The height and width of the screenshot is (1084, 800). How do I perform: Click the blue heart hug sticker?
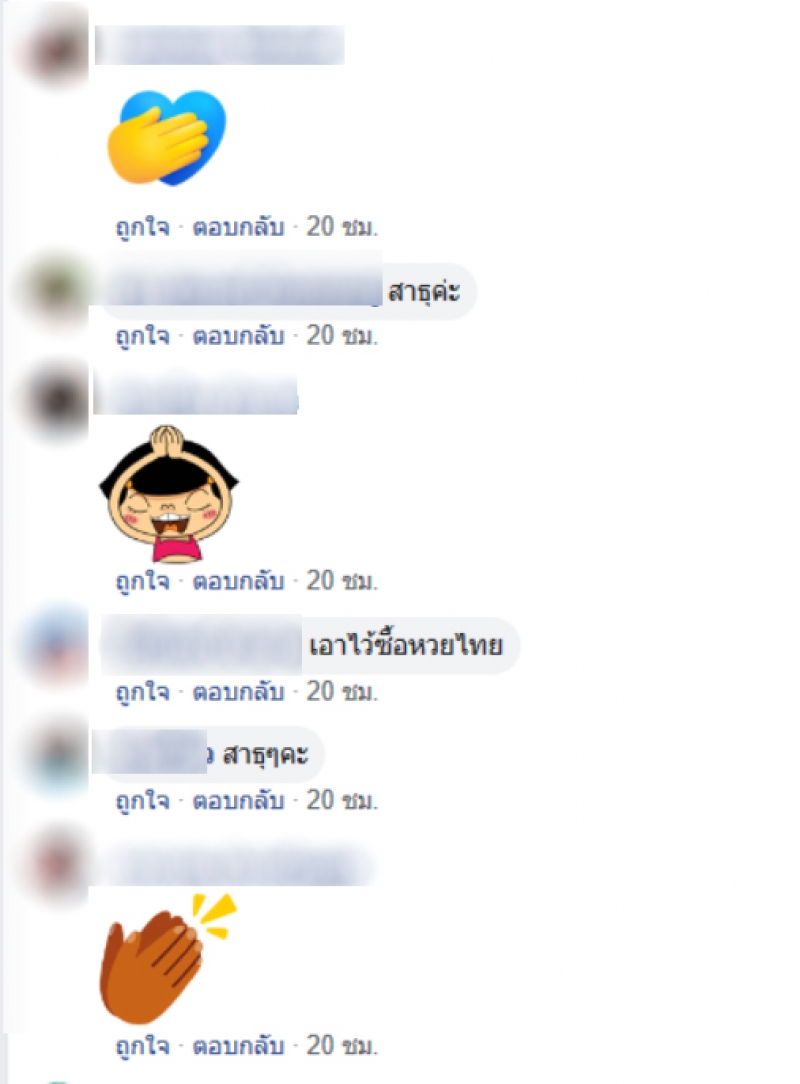167,138
